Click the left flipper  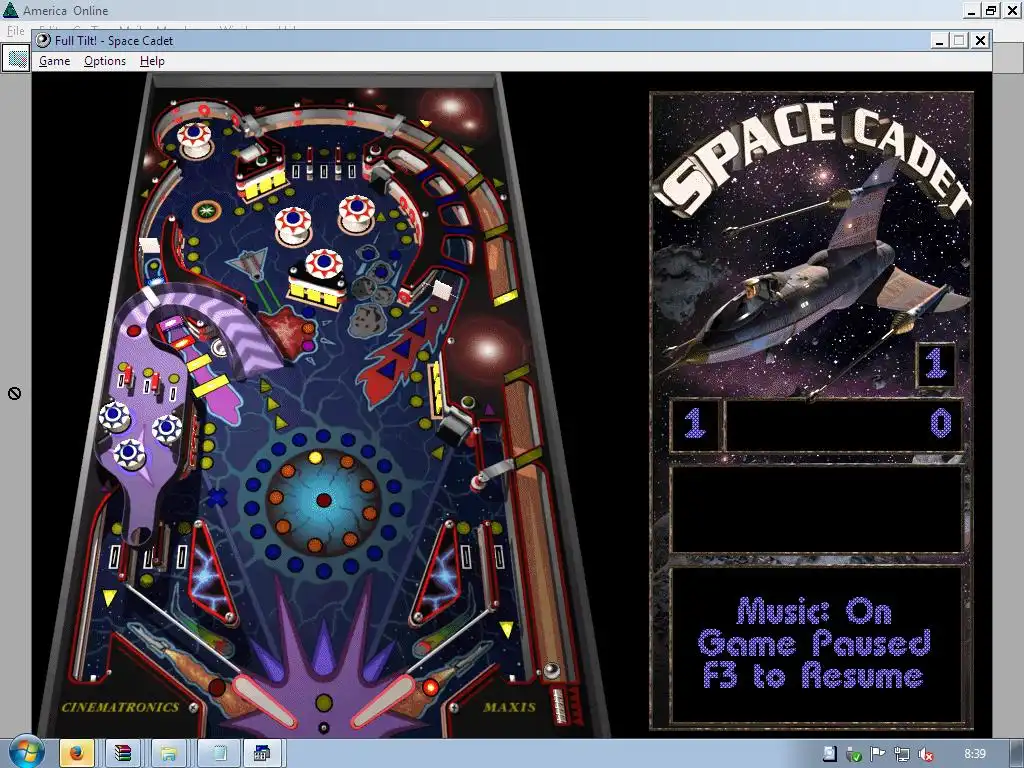pyautogui.click(x=264, y=700)
